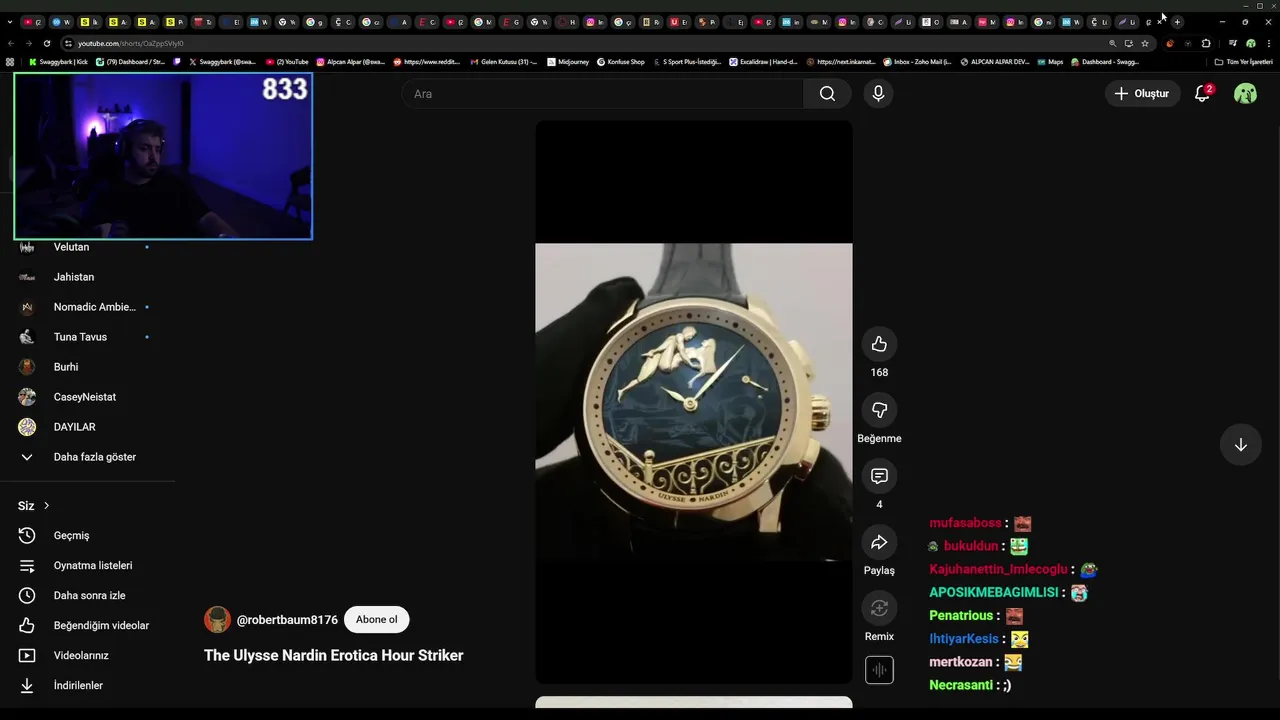Click the zoom magnifier in the address bar
This screenshot has width=1280, height=720.
pyautogui.click(x=1112, y=43)
